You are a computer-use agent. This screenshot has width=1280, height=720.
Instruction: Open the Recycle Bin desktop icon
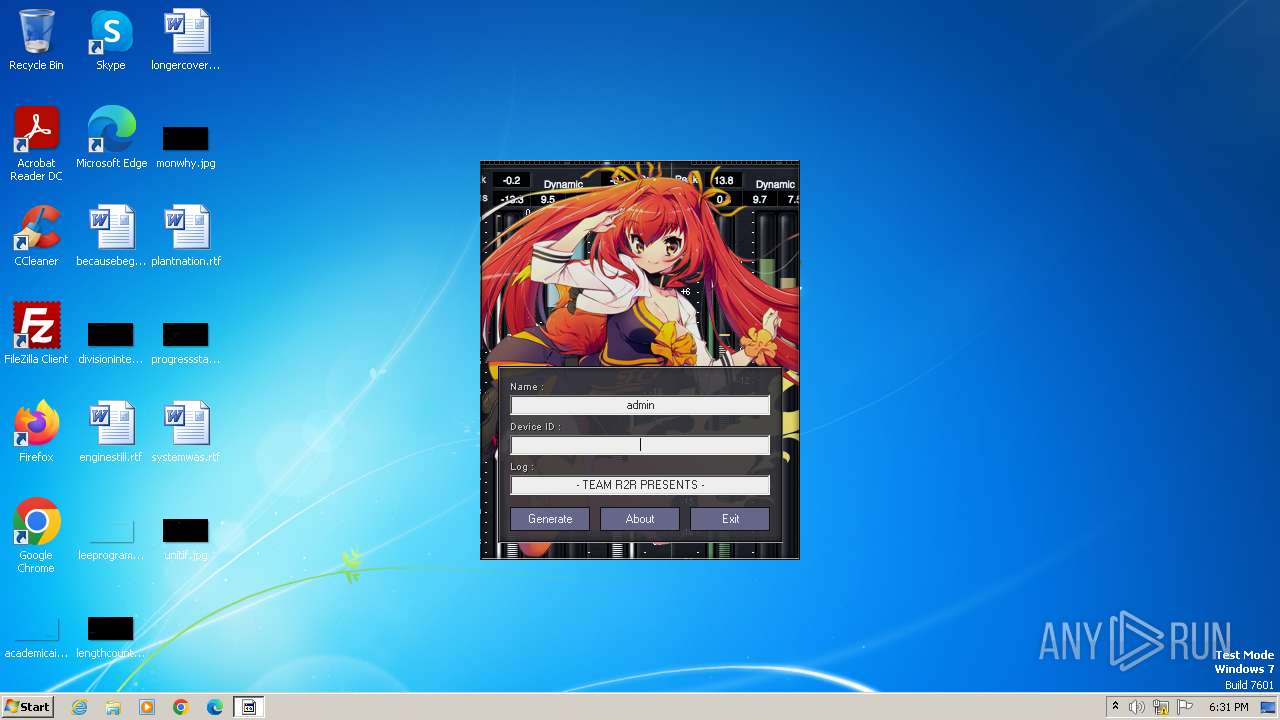(x=36, y=40)
